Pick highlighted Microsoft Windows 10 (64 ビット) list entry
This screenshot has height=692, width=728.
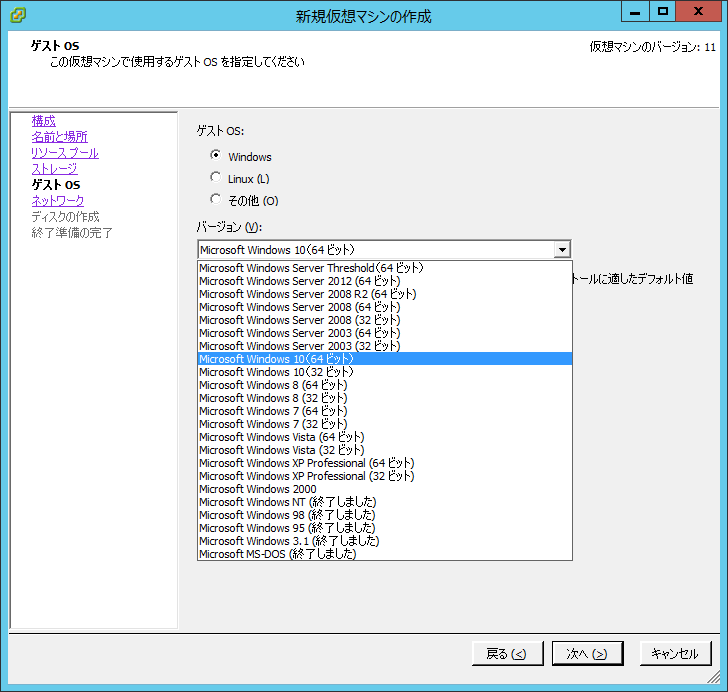point(385,359)
